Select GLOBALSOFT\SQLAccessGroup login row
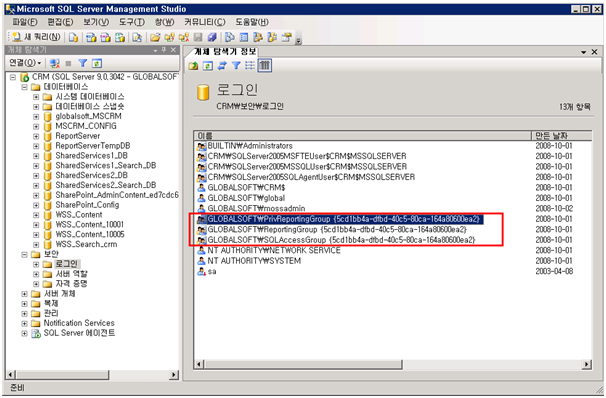This screenshot has width=606, height=398. pos(341,240)
